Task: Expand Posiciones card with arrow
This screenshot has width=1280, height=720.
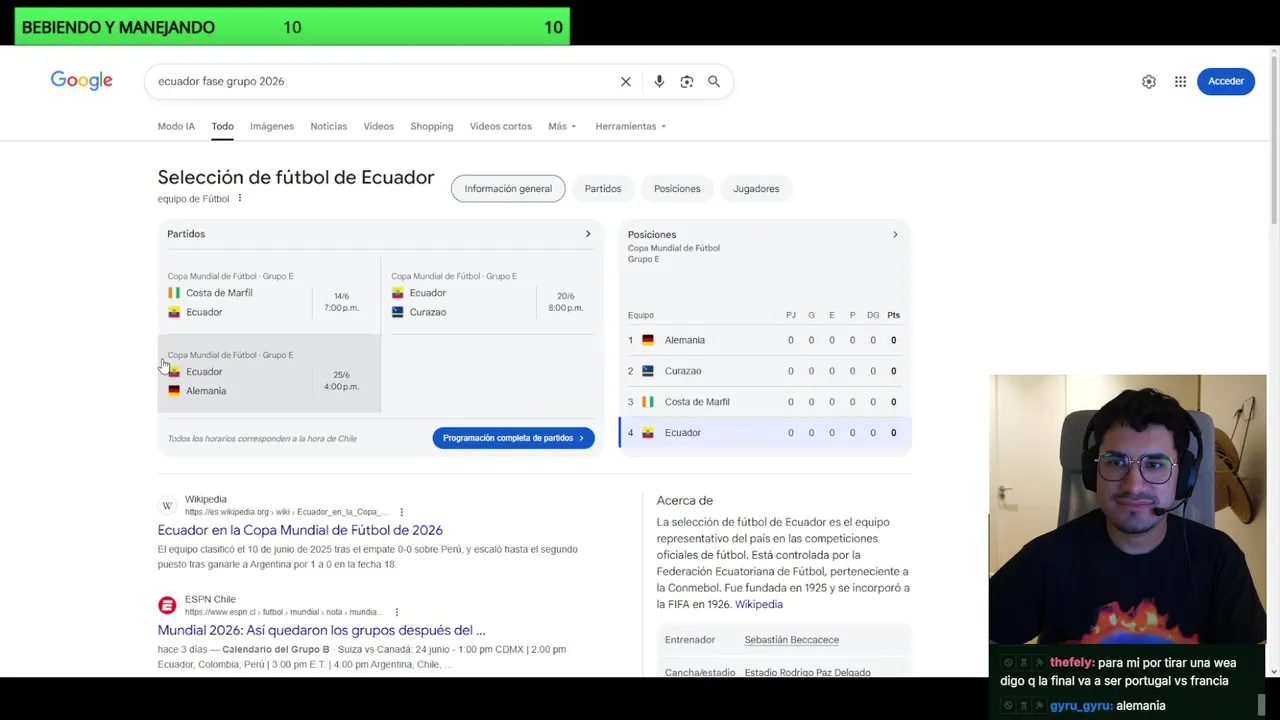Action: 895,234
